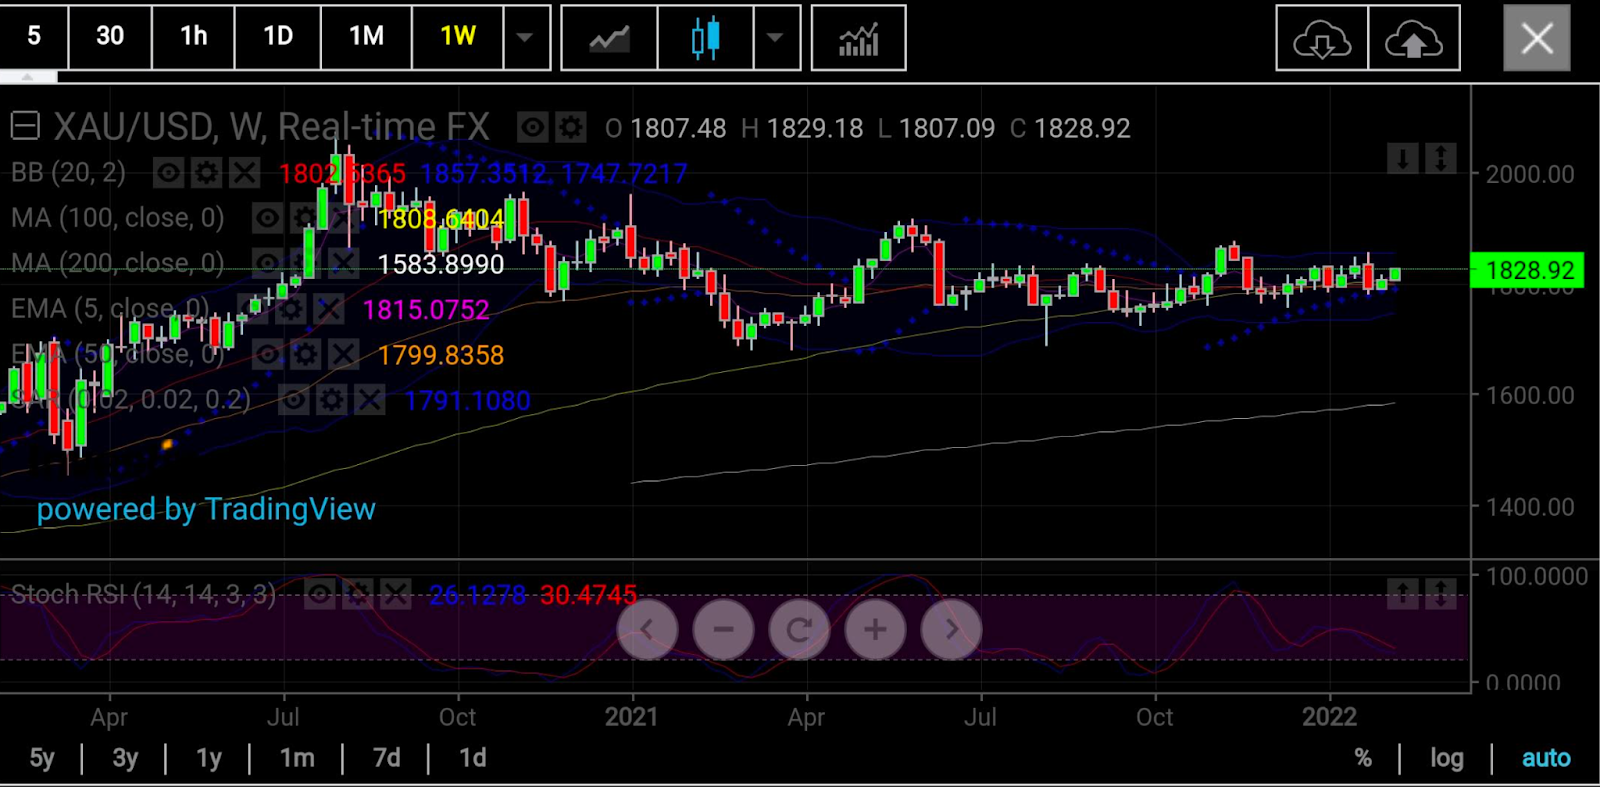This screenshot has height=787, width=1600.
Task: Select candlestick chart style
Action: click(x=705, y=38)
